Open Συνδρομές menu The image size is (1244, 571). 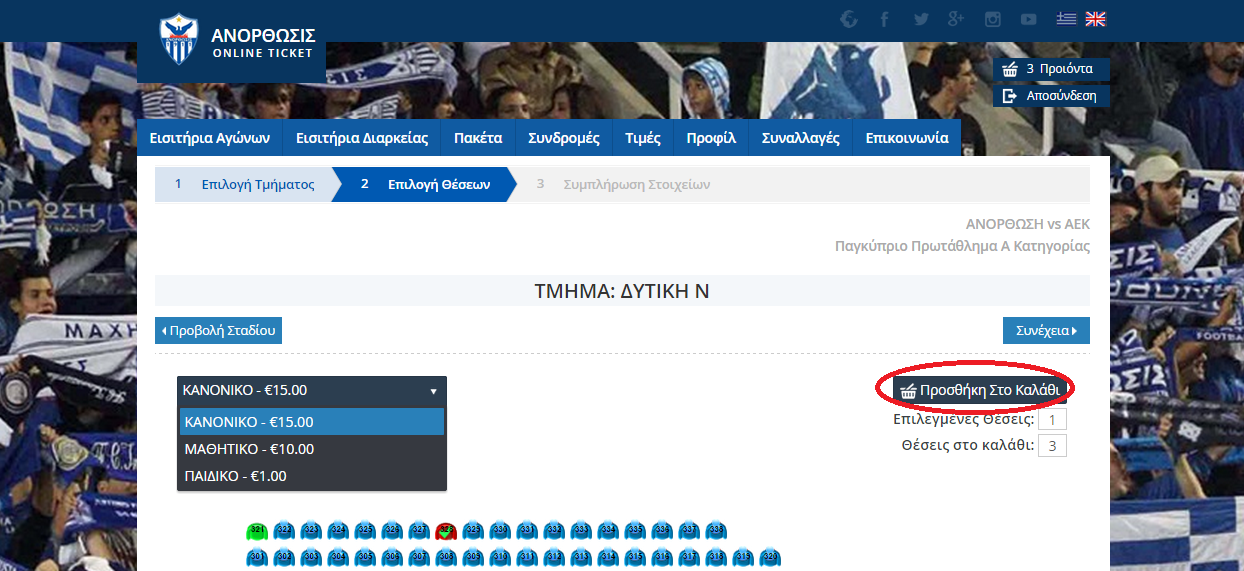pyautogui.click(x=564, y=138)
